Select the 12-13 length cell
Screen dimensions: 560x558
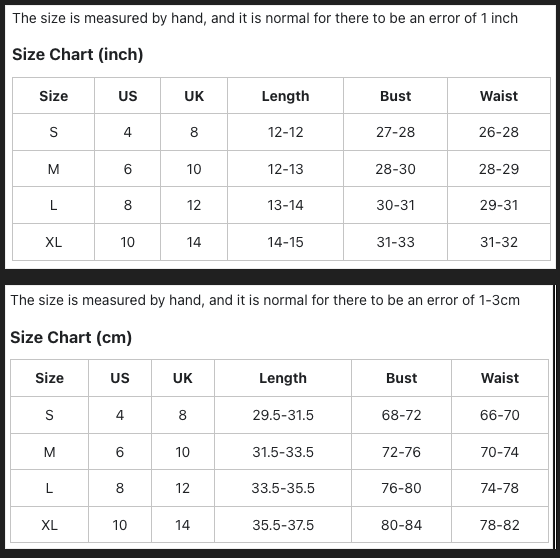tap(285, 169)
